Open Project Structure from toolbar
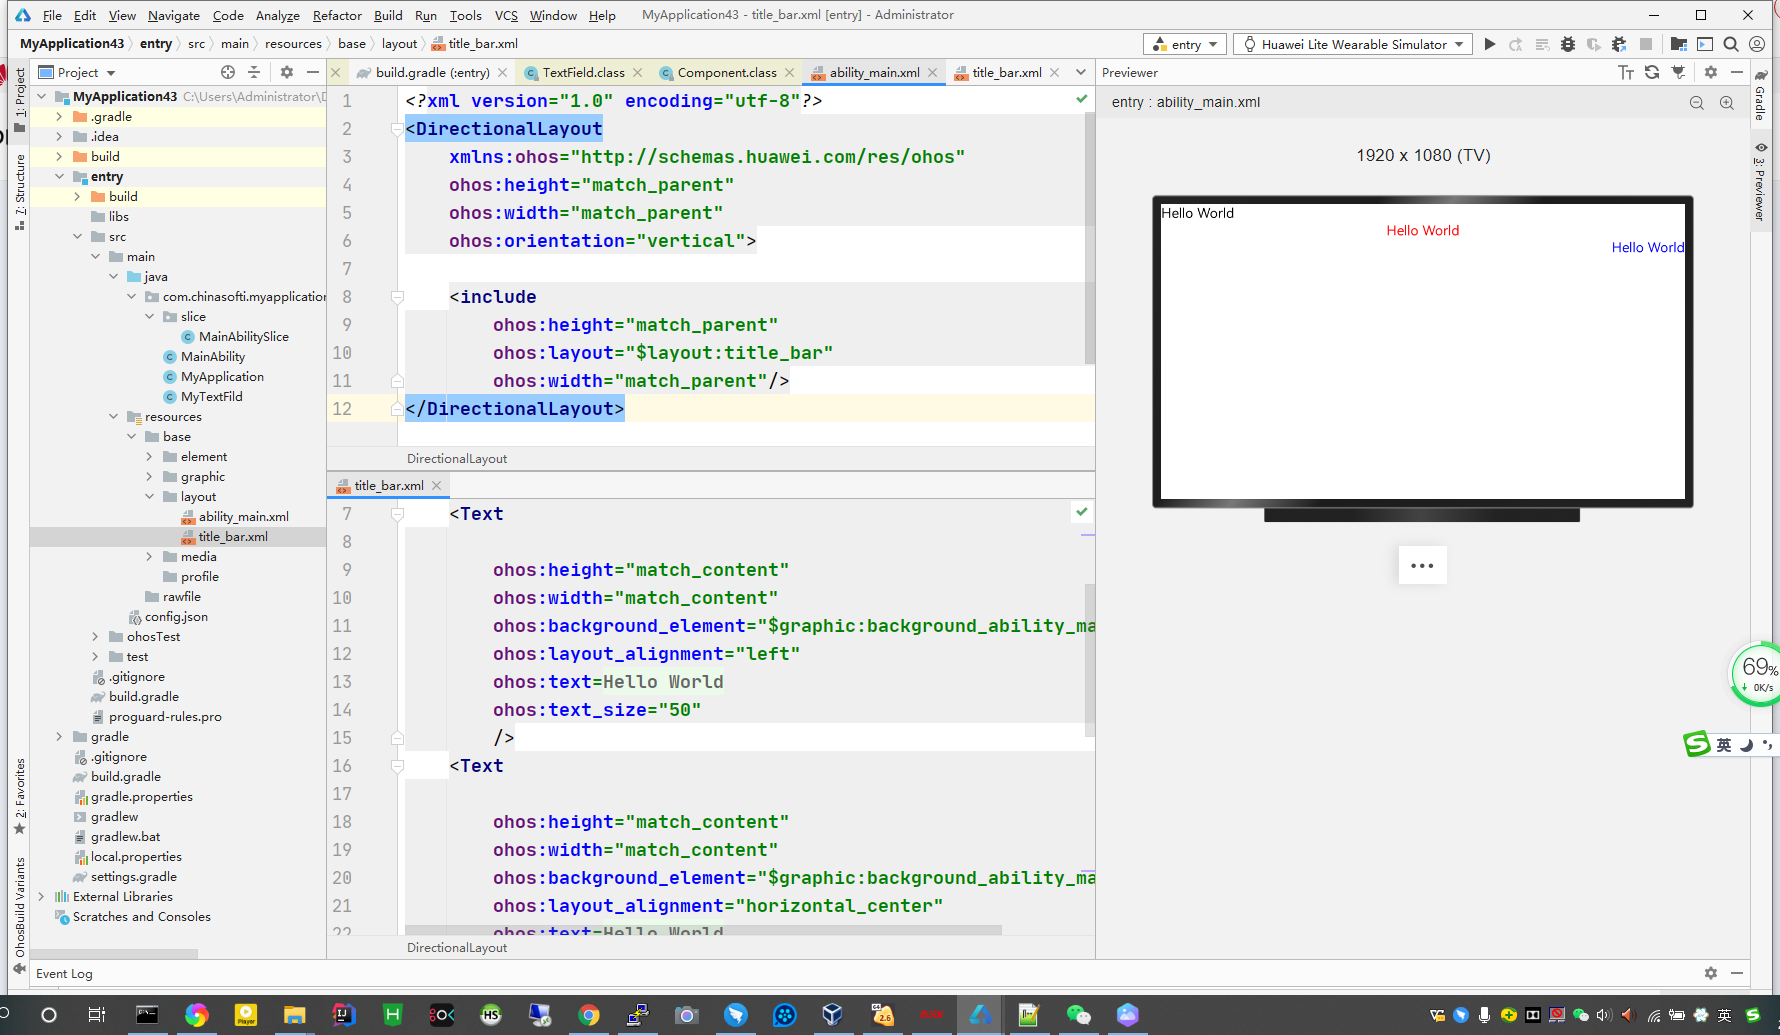The height and width of the screenshot is (1035, 1780). click(1679, 44)
